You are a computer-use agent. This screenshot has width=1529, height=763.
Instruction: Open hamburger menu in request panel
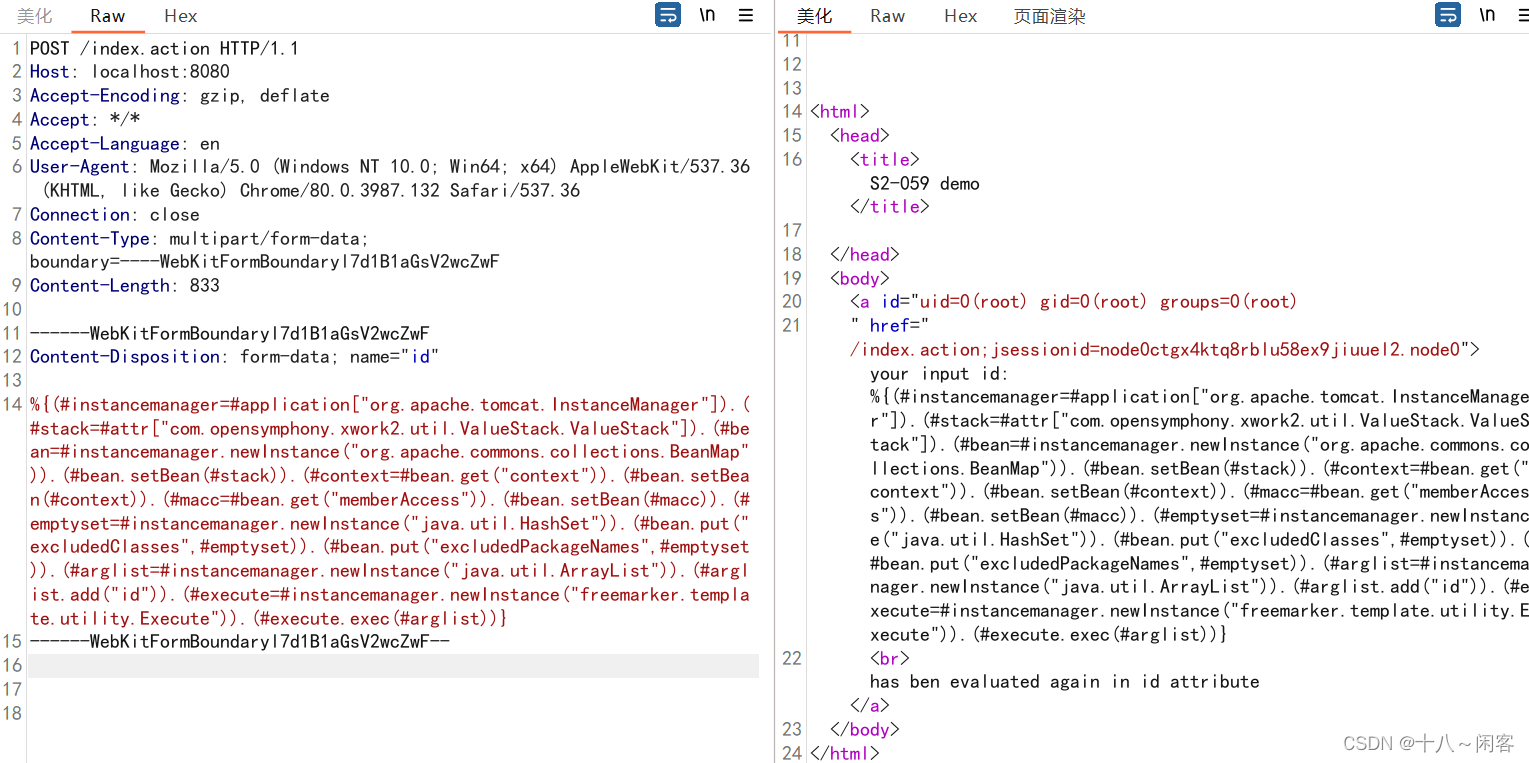click(746, 15)
